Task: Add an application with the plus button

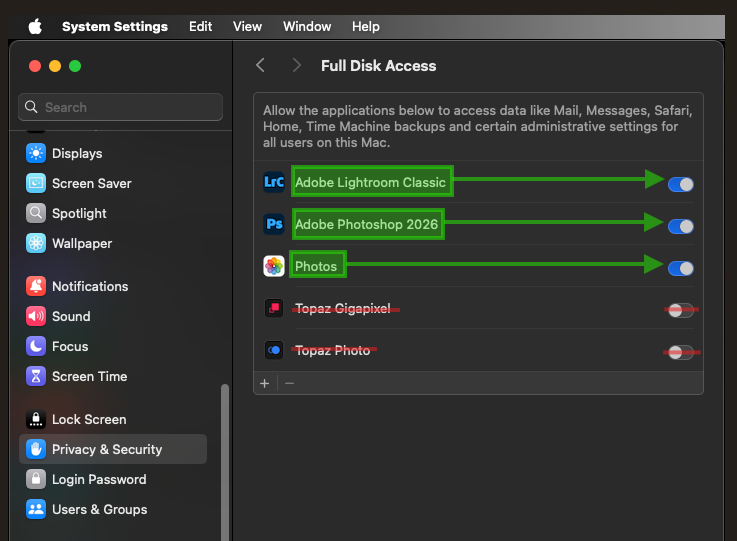Action: click(x=265, y=383)
